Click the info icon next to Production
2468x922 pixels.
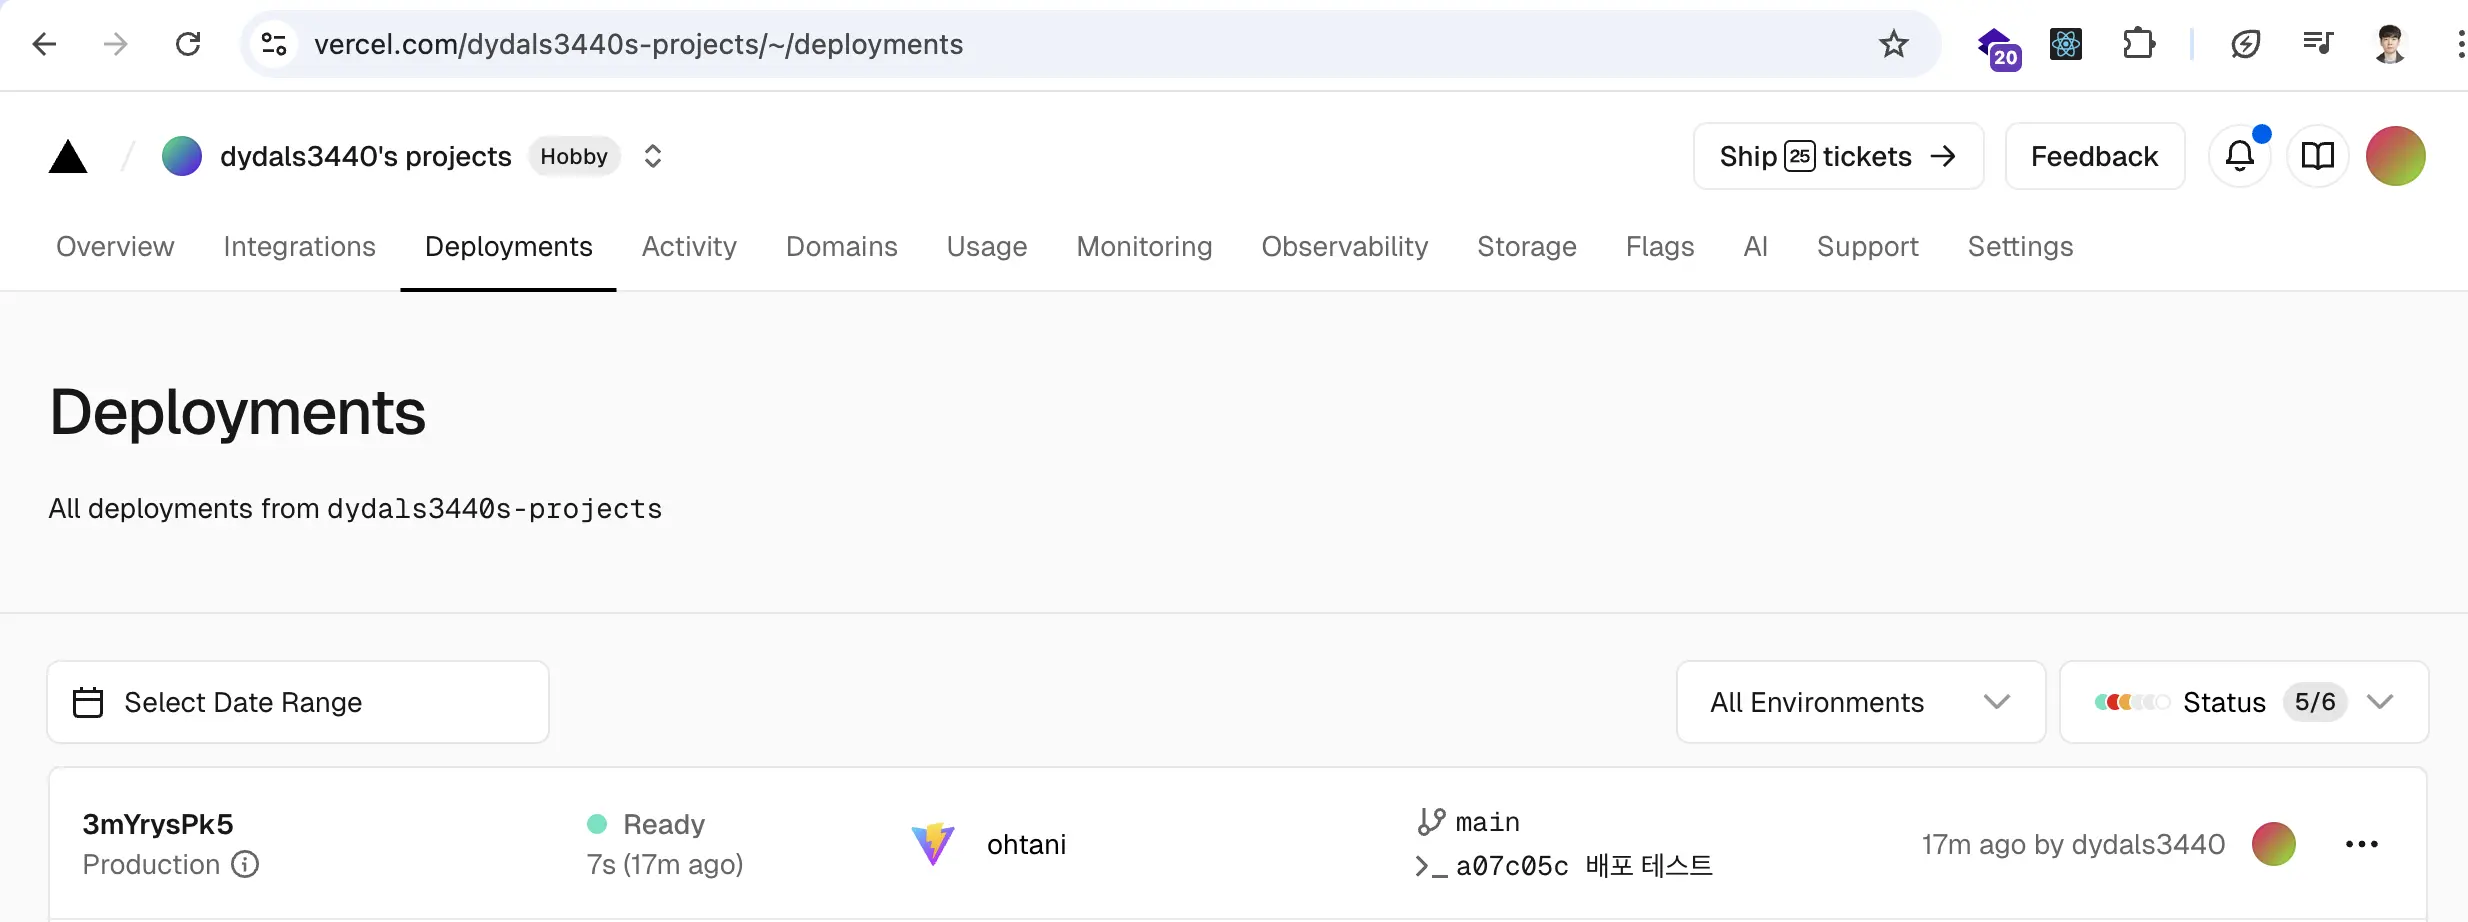246,864
